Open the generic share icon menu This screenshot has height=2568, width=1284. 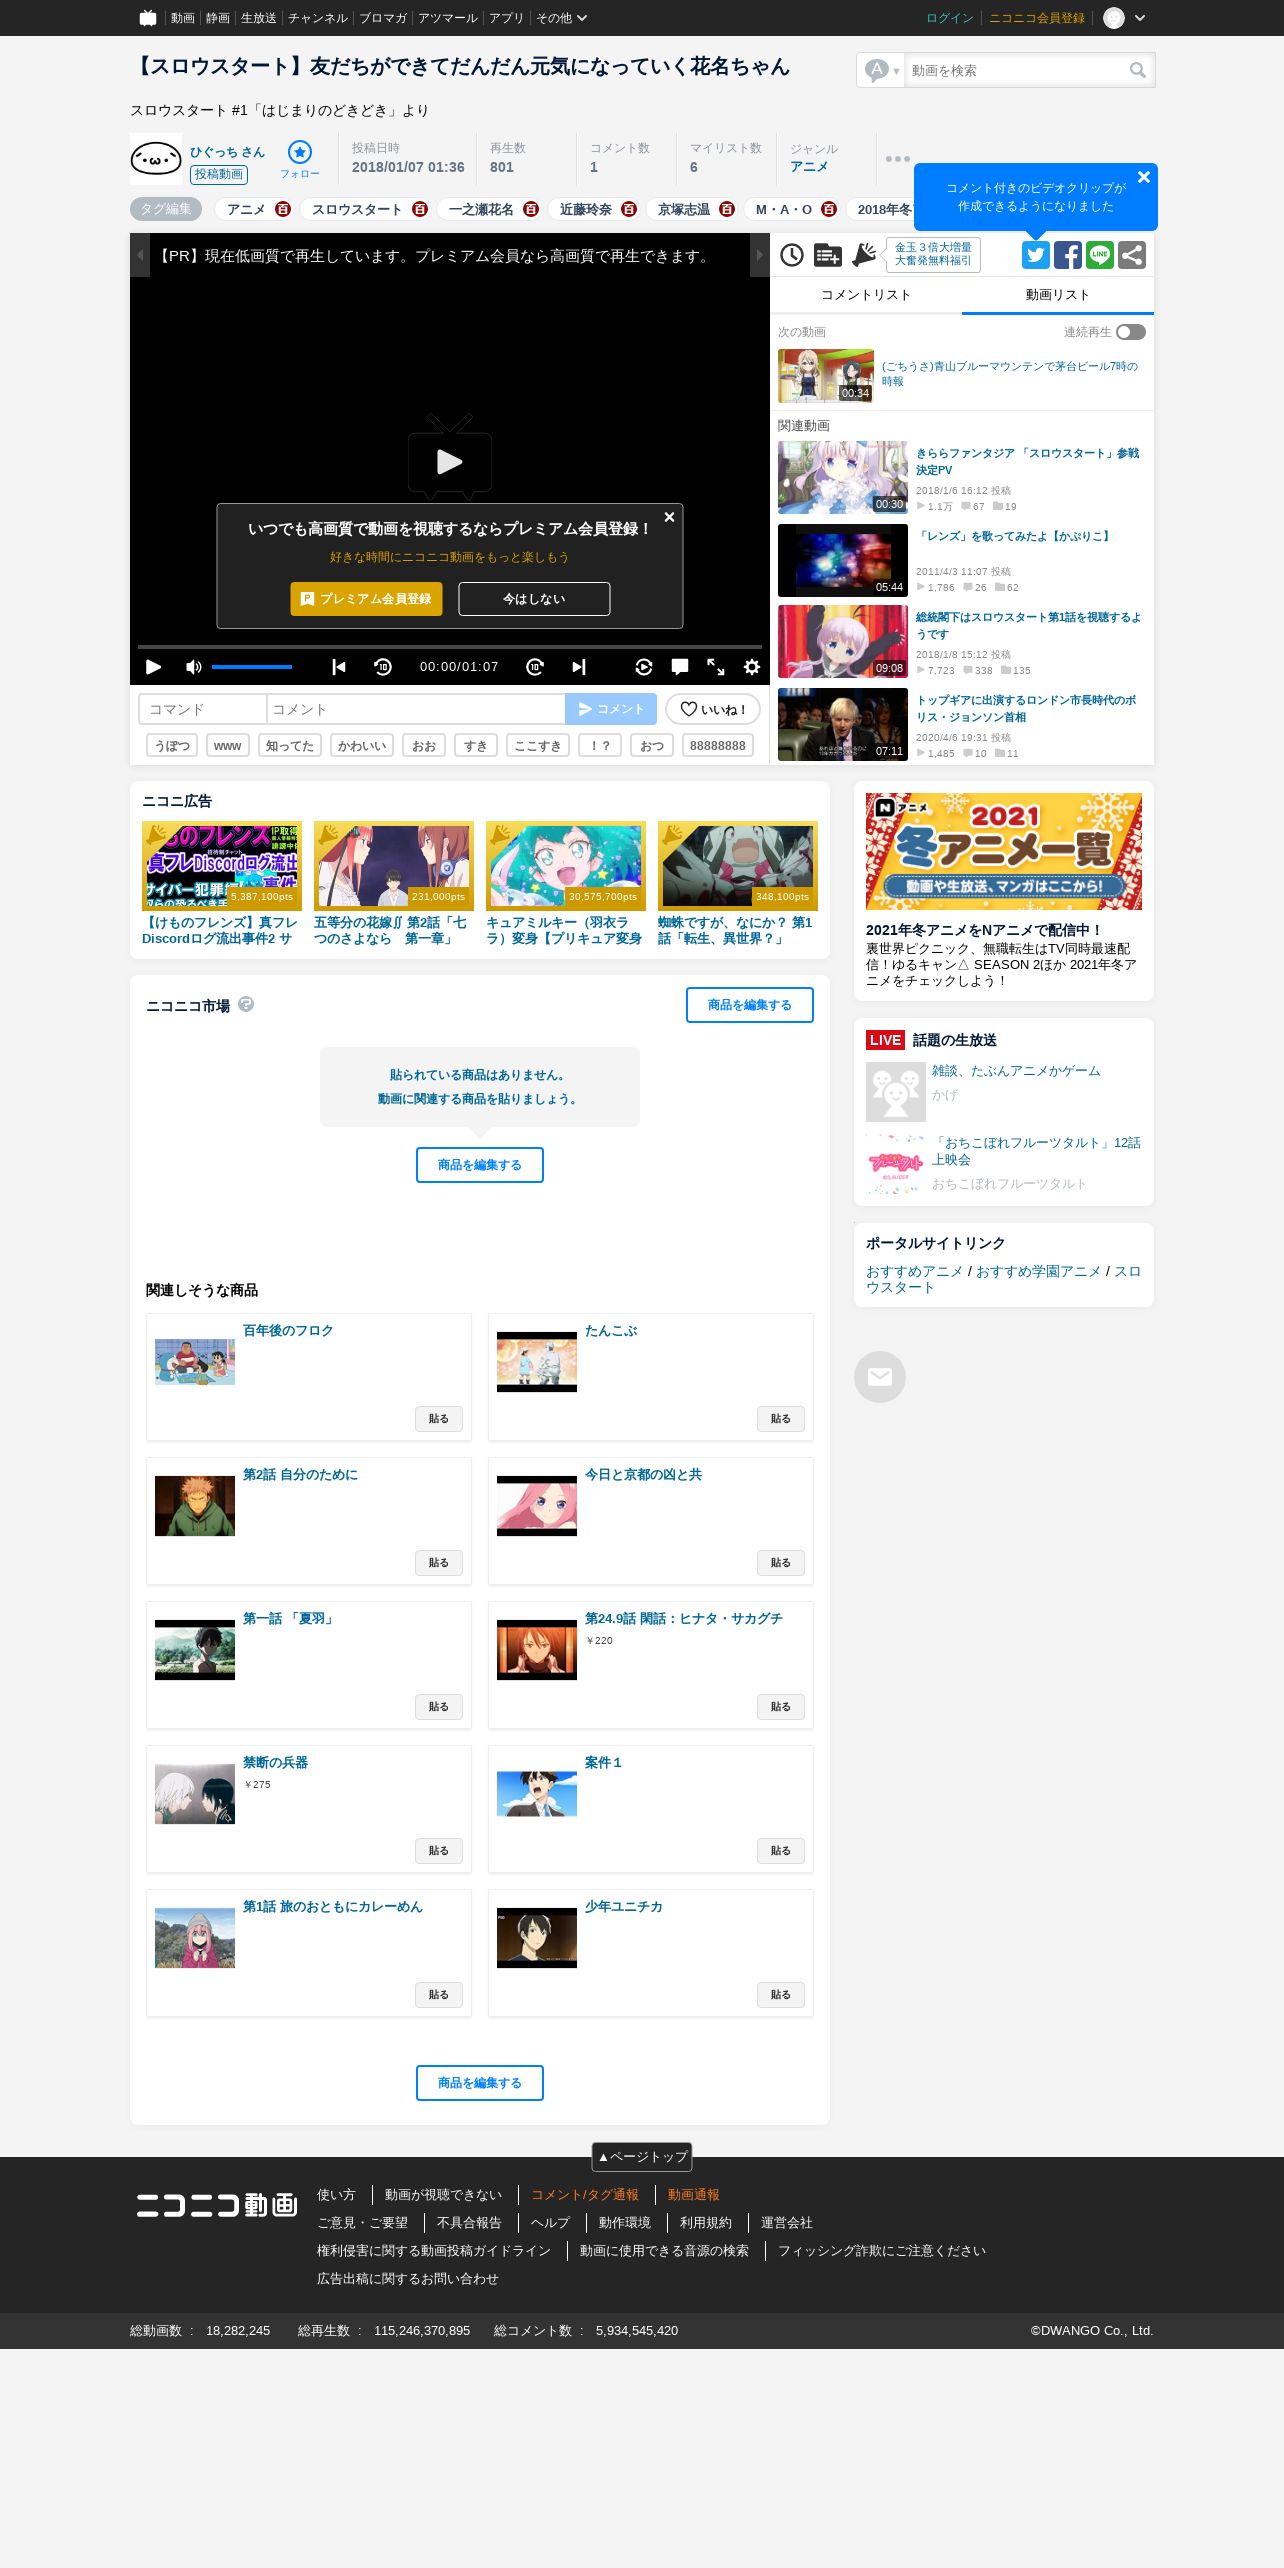(x=1132, y=255)
